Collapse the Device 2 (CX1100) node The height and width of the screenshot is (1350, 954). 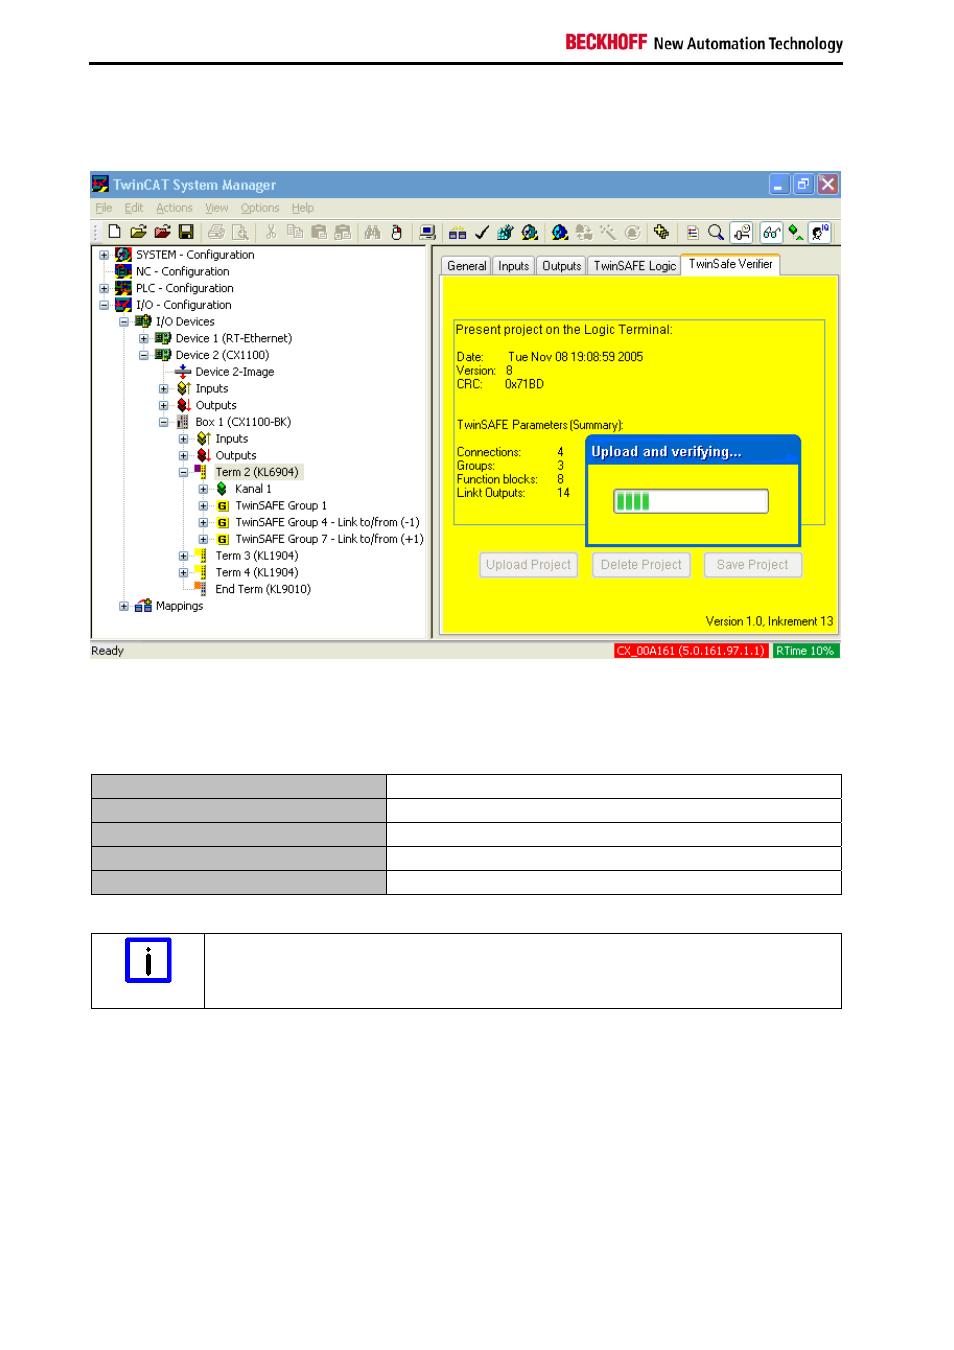[144, 355]
